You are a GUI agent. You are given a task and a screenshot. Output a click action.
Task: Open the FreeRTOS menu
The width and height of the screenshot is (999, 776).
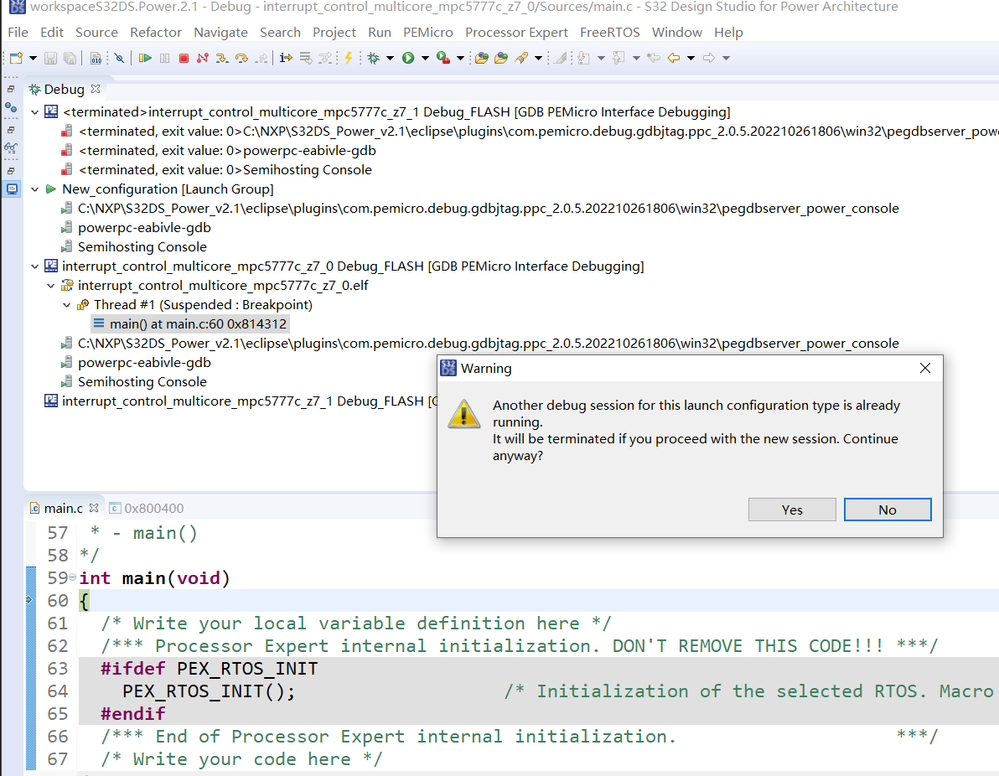click(610, 32)
